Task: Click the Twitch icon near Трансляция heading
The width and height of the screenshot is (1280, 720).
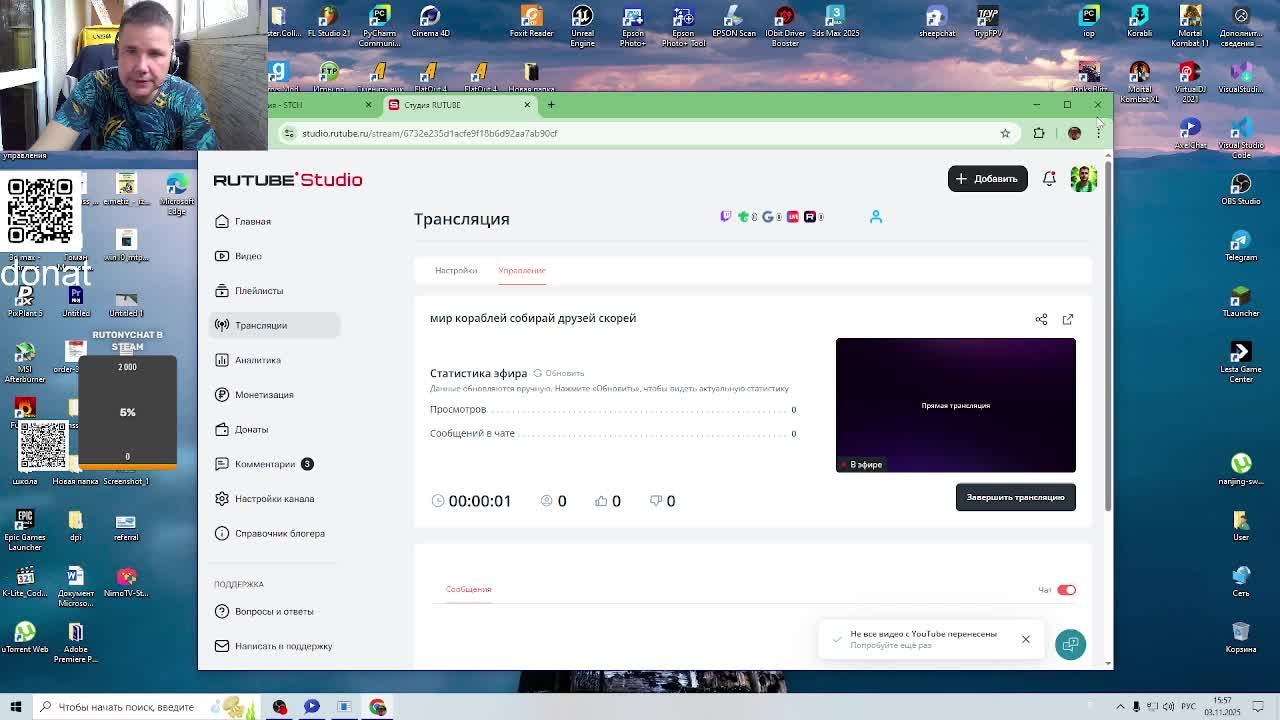Action: 726,216
